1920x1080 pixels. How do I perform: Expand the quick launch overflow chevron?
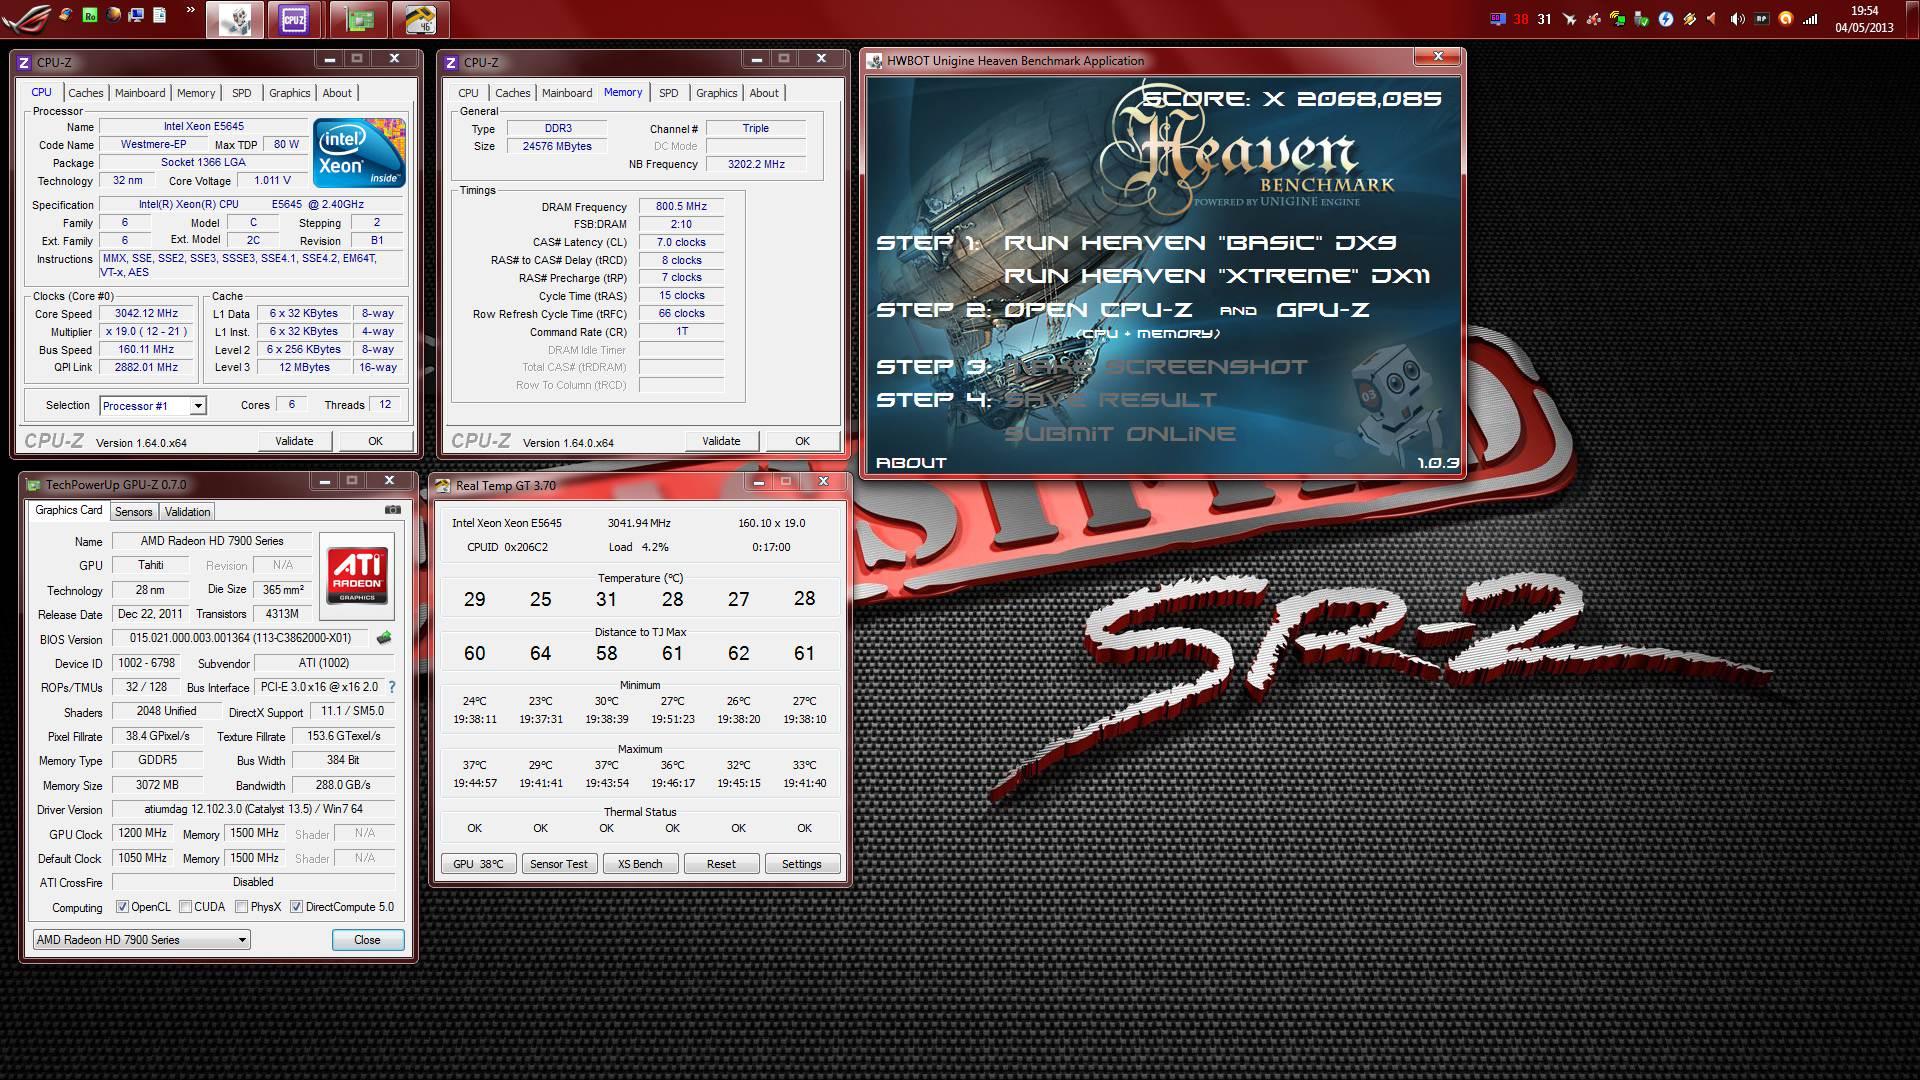[191, 12]
